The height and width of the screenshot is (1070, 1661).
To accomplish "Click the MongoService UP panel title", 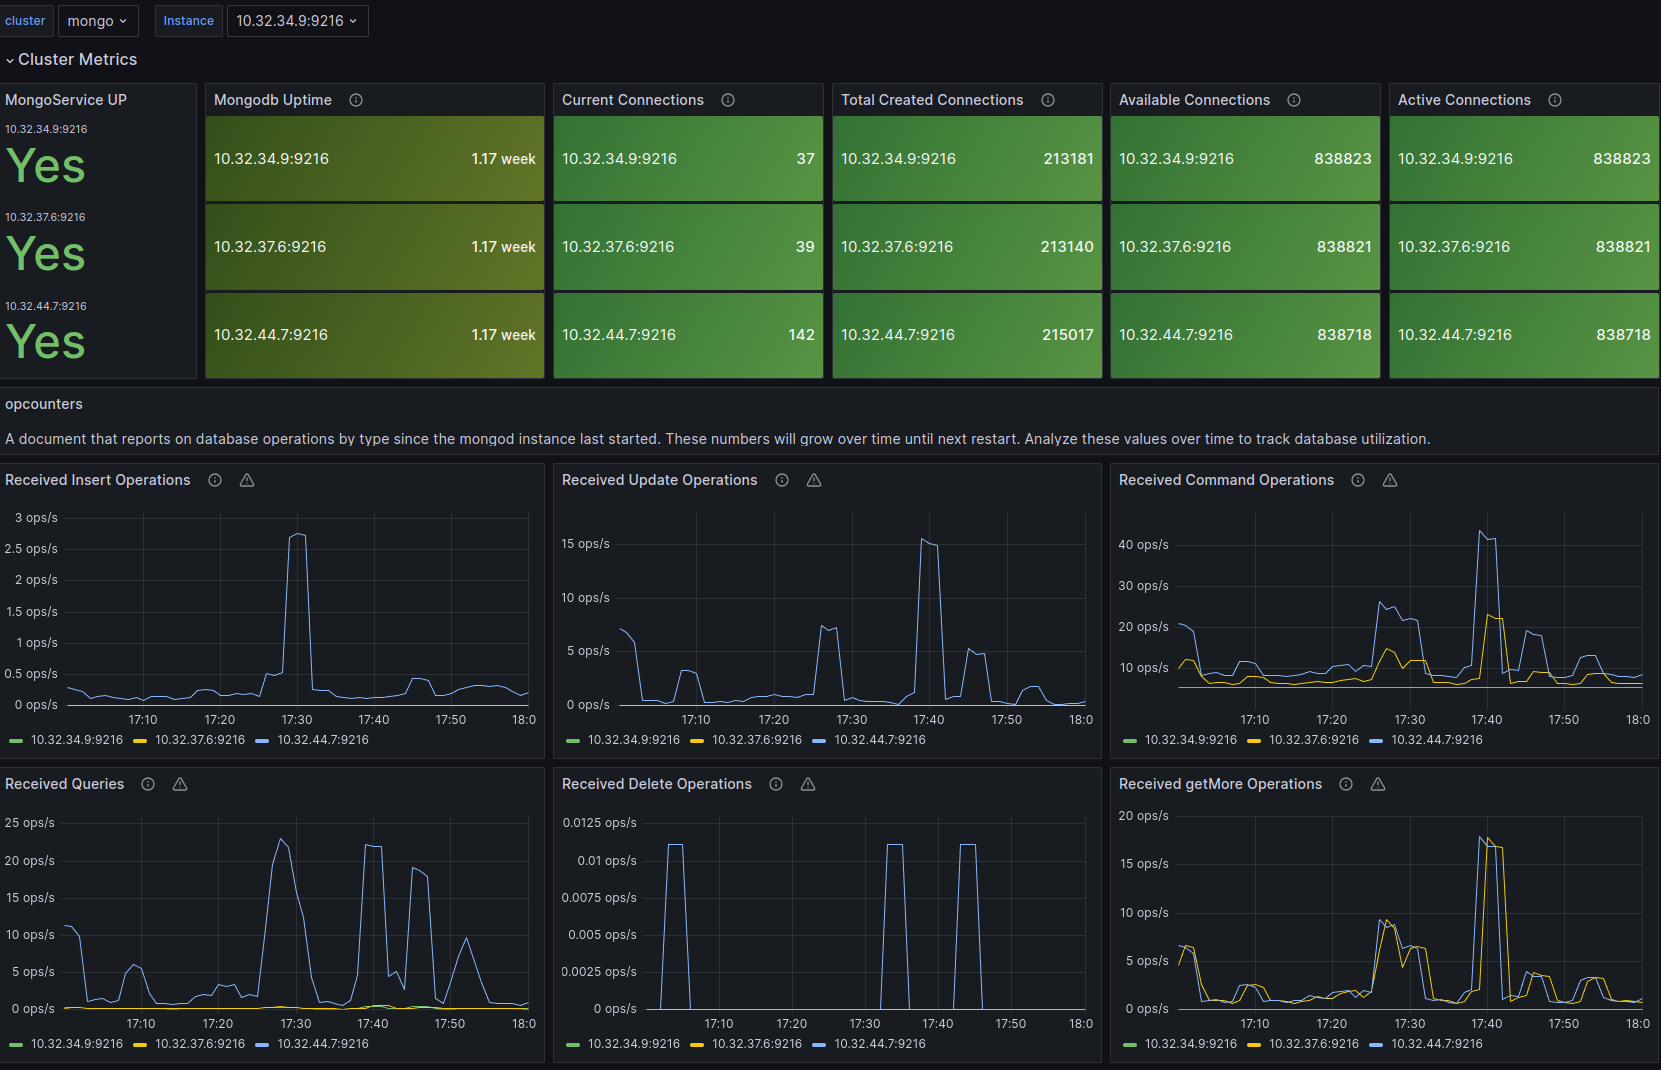I will tap(66, 100).
